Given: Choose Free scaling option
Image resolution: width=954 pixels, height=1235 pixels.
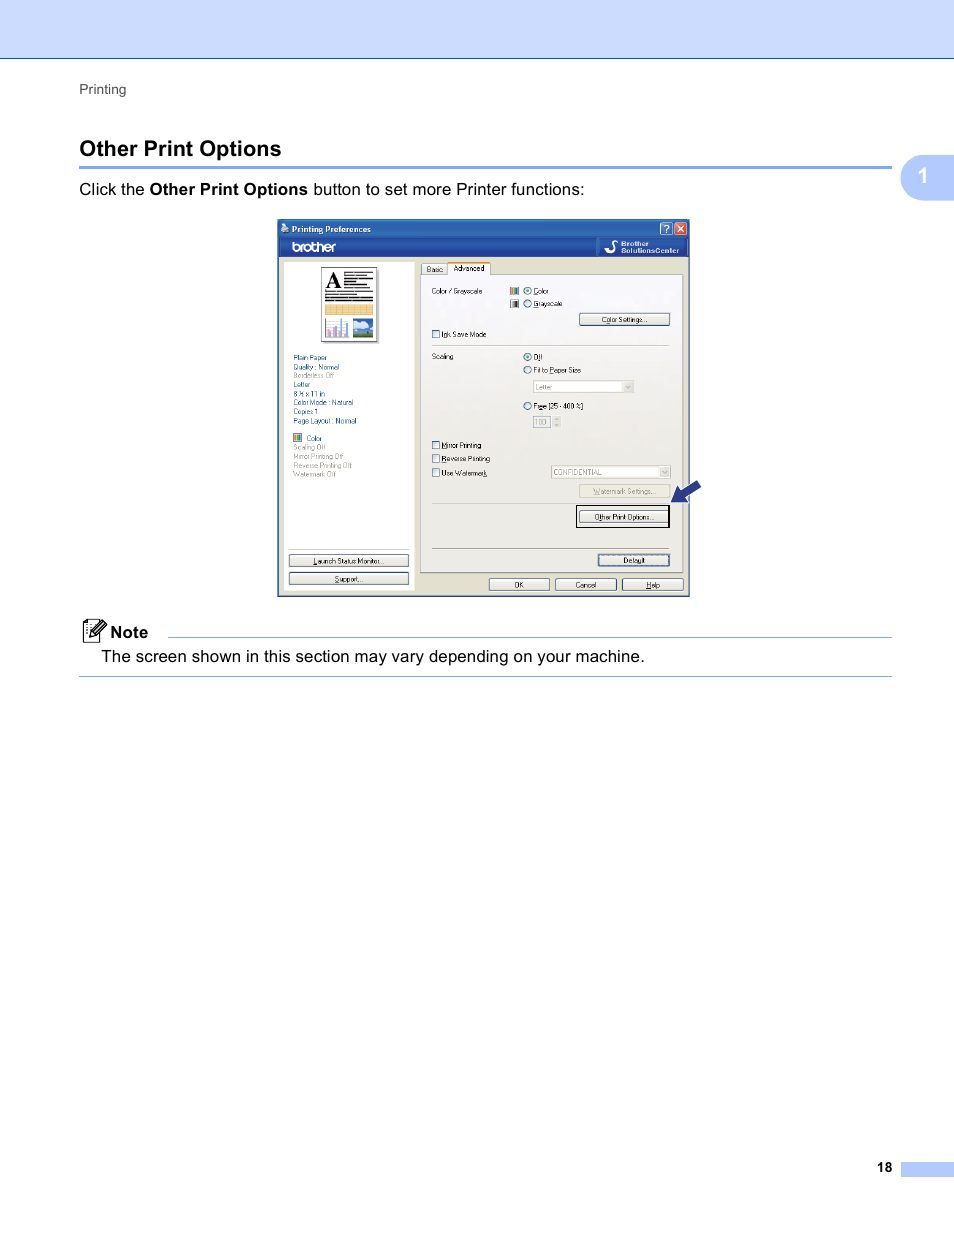Looking at the screenshot, I should pyautogui.click(x=527, y=406).
